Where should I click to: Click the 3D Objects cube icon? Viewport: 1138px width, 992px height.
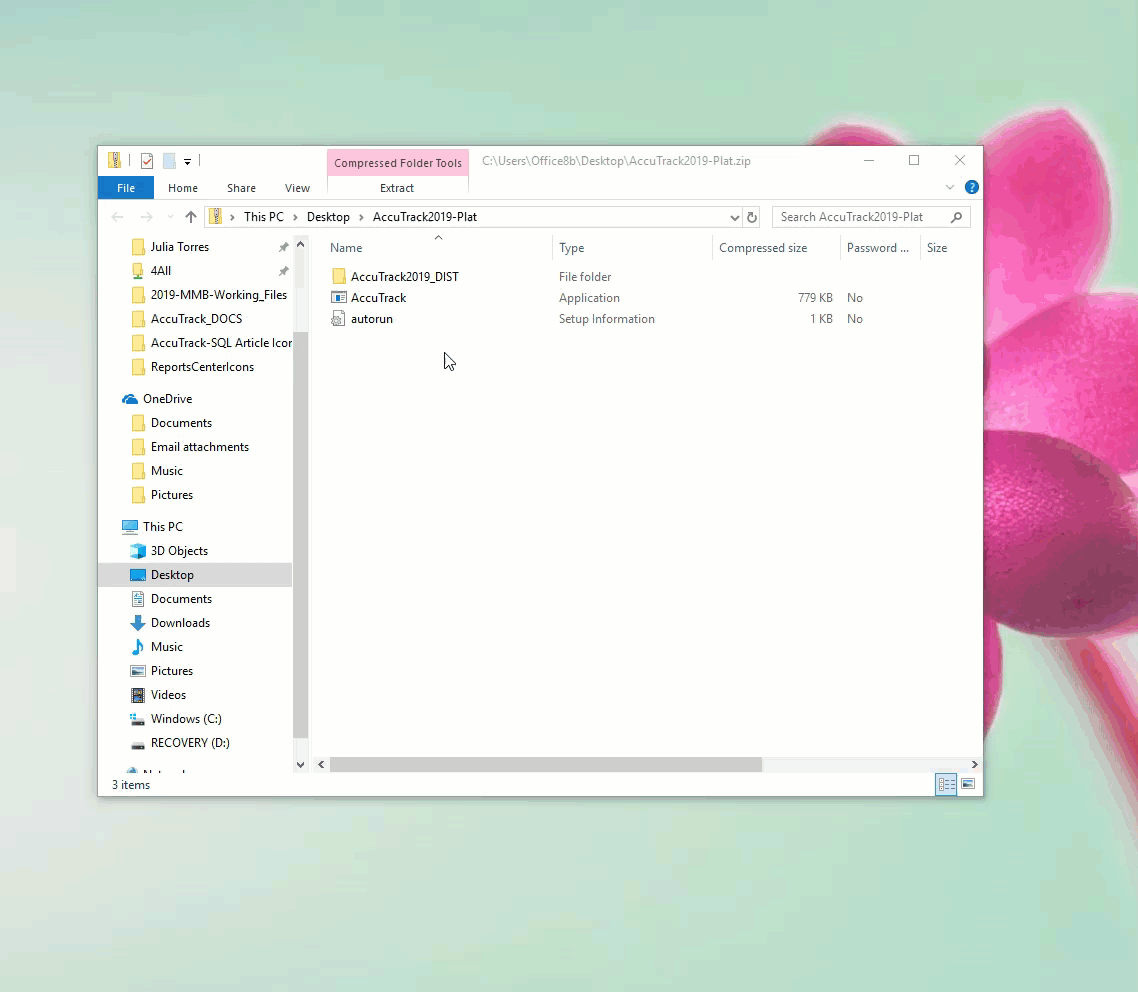[x=137, y=551]
